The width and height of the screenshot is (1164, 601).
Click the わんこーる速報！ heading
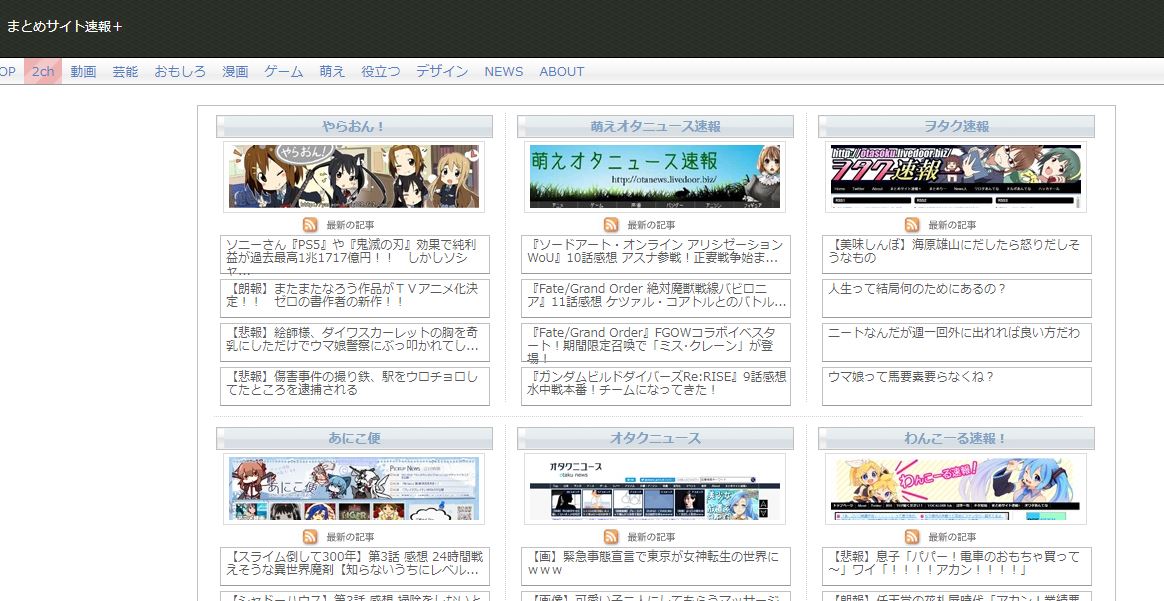[x=956, y=439]
